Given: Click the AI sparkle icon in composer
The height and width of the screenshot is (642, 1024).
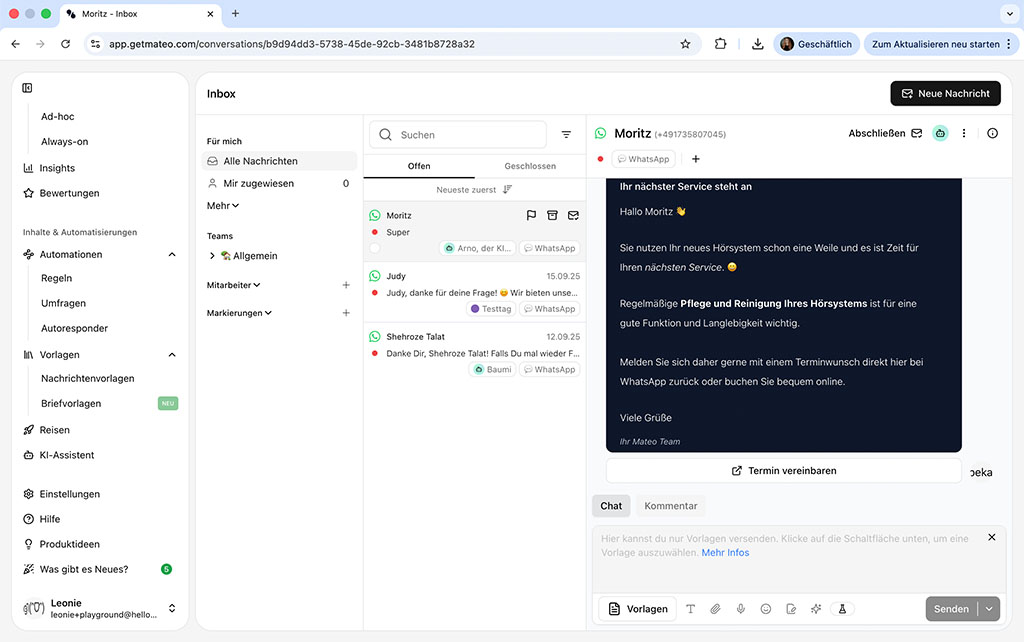Looking at the screenshot, I should pos(816,609).
